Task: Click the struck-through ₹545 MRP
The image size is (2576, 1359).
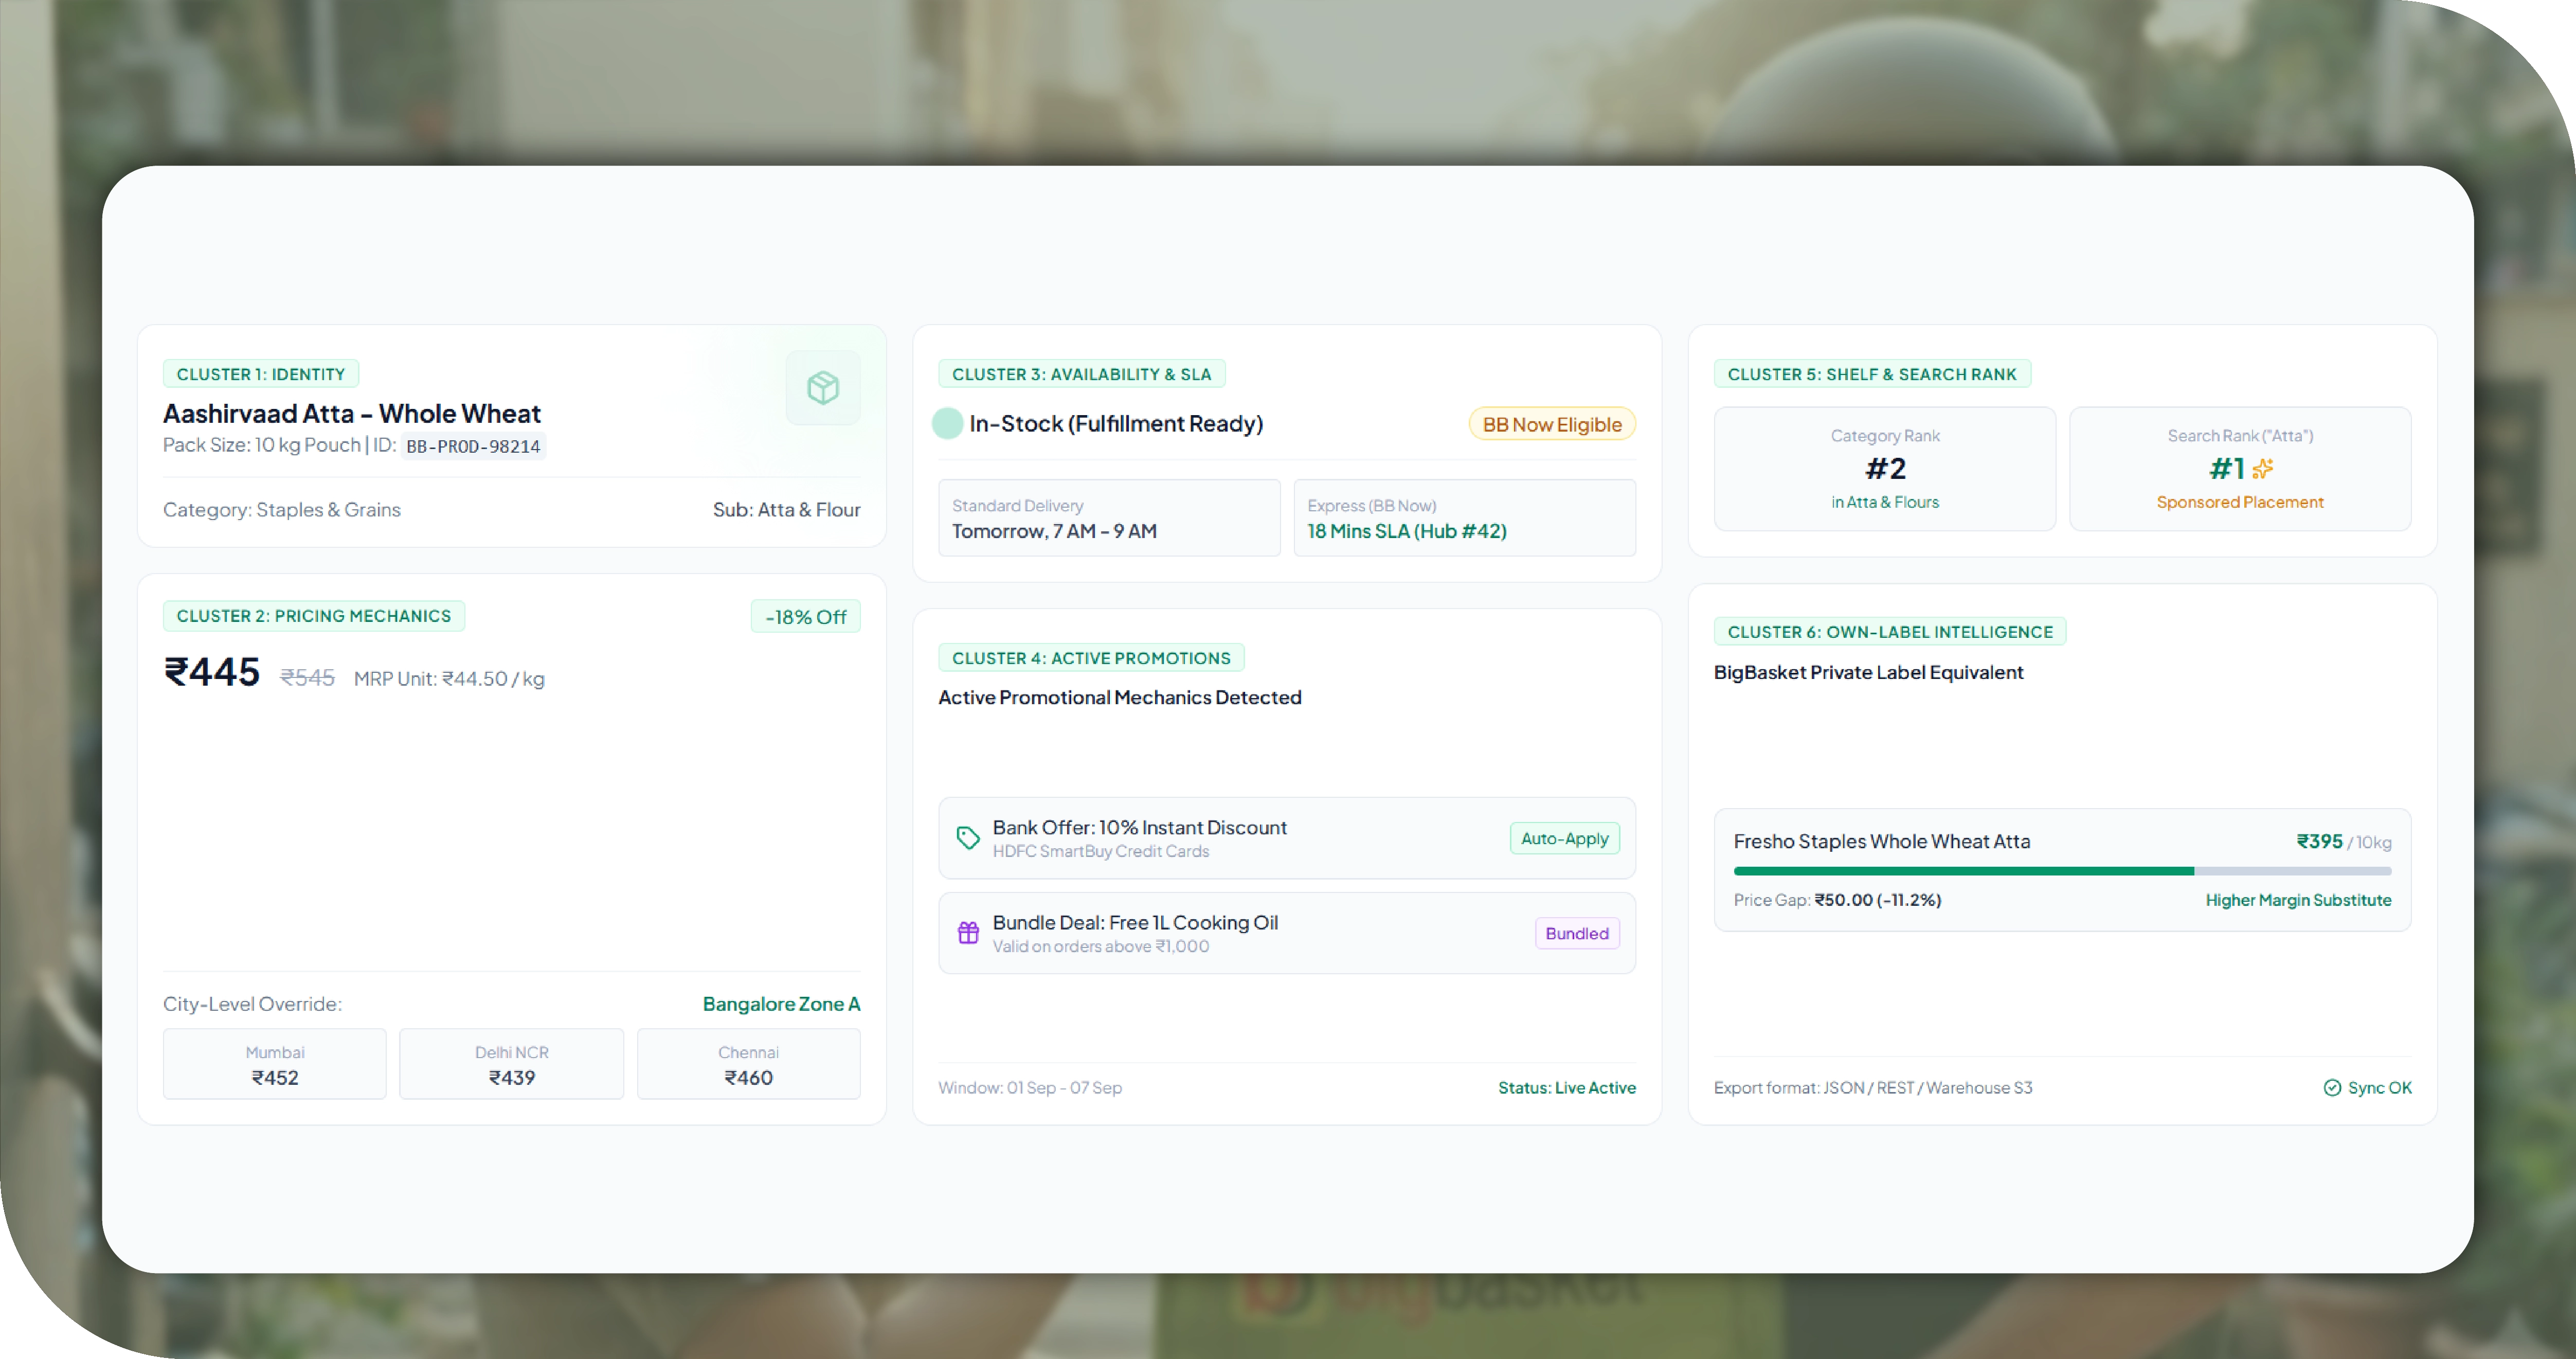Action: click(307, 678)
